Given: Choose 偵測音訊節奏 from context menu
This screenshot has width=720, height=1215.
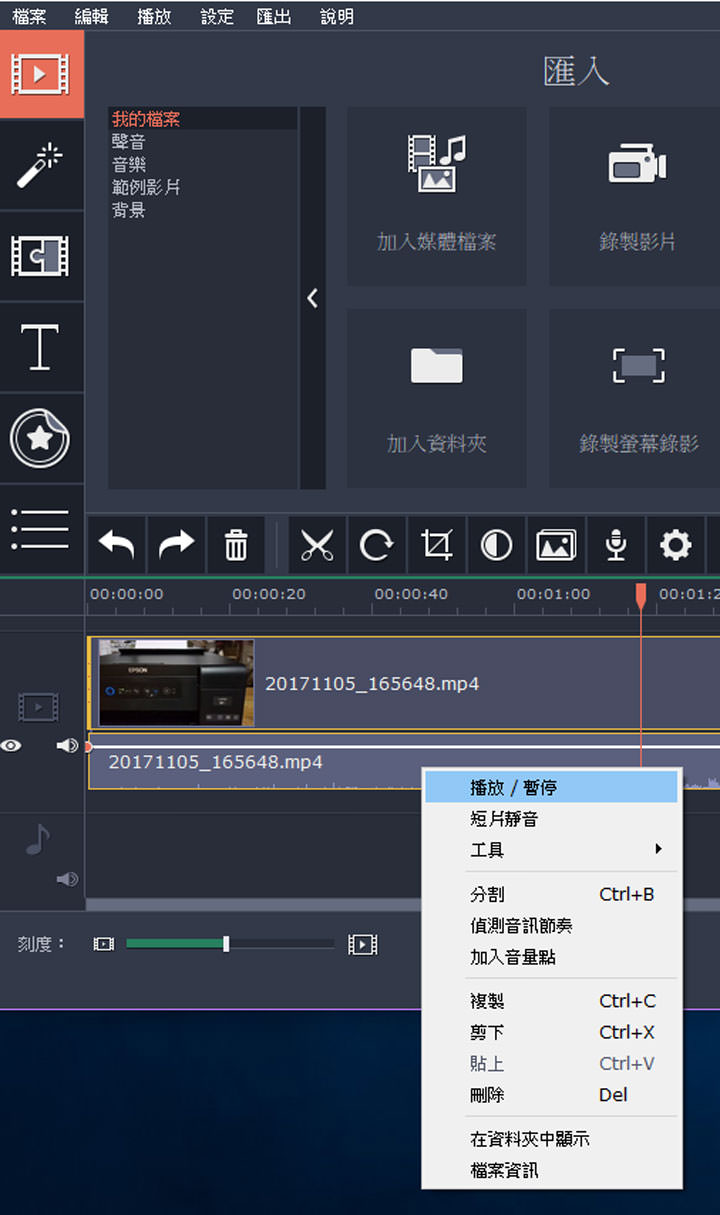Looking at the screenshot, I should tap(551, 926).
